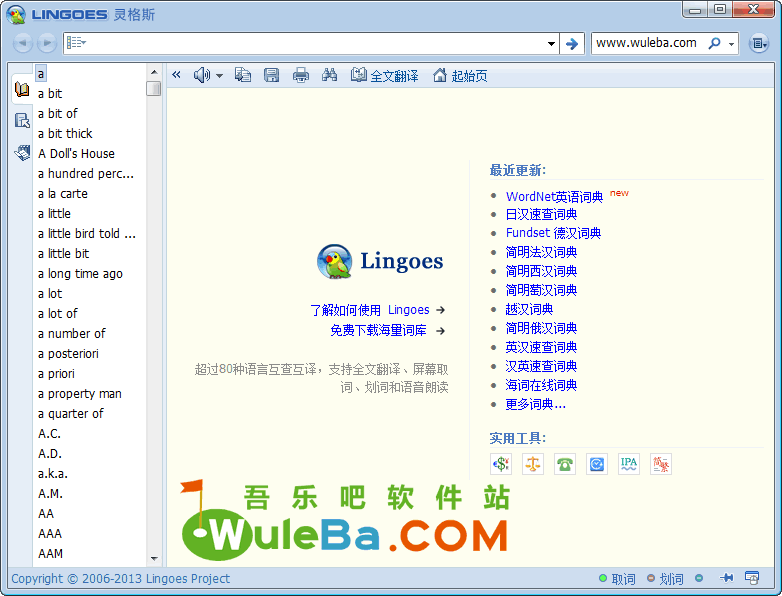Open the 免费下载海量词库 link
Screen dimensions: 782x596
tap(378, 330)
